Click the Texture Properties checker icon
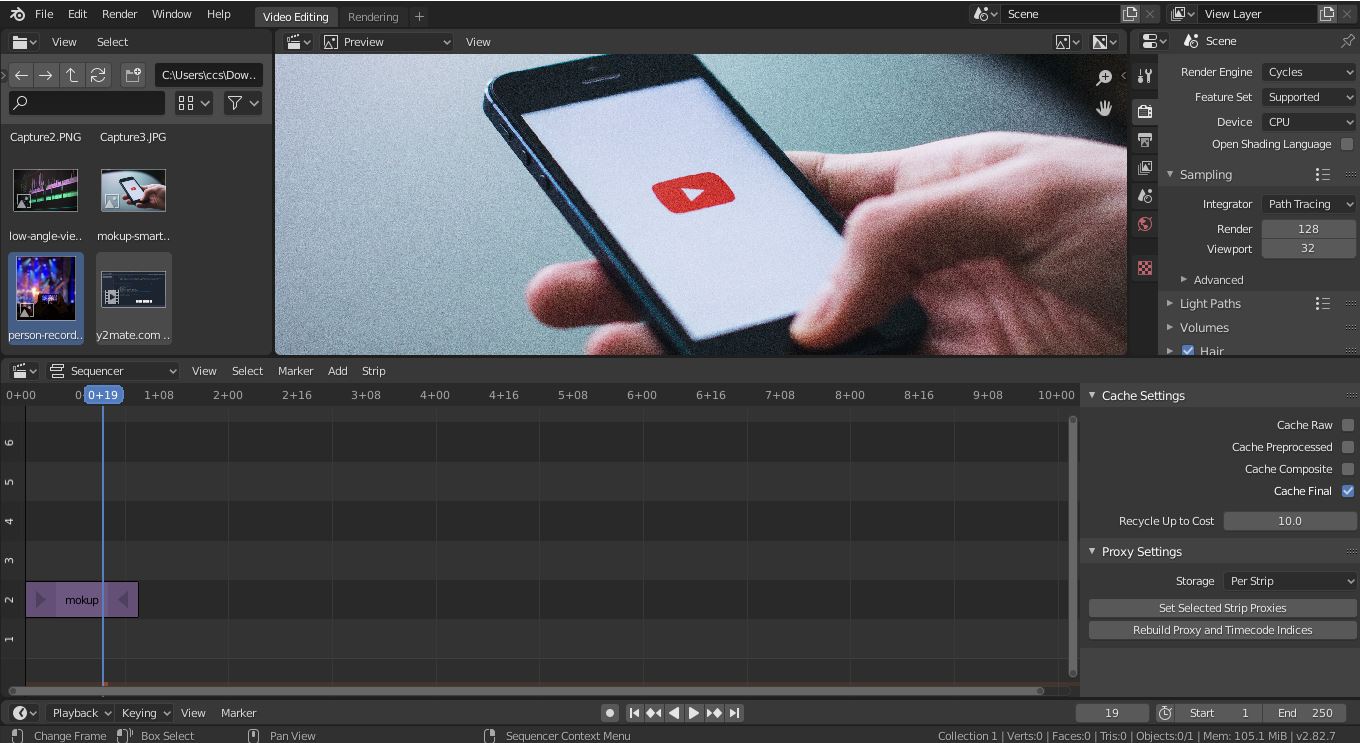Screen dimensions: 1360x743 click(x=1144, y=267)
